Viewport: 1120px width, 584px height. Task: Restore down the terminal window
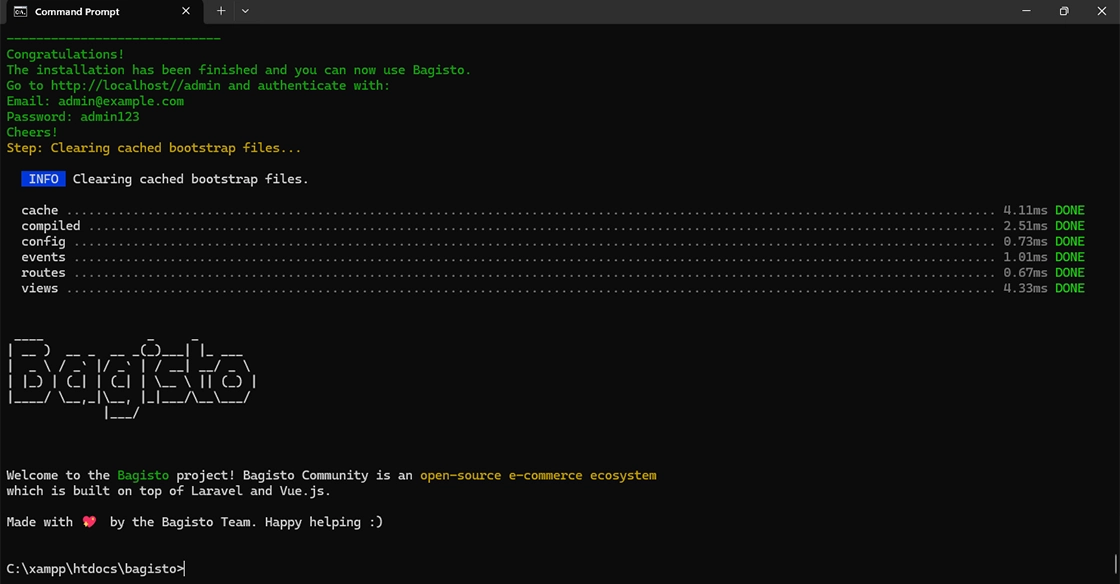coord(1064,11)
